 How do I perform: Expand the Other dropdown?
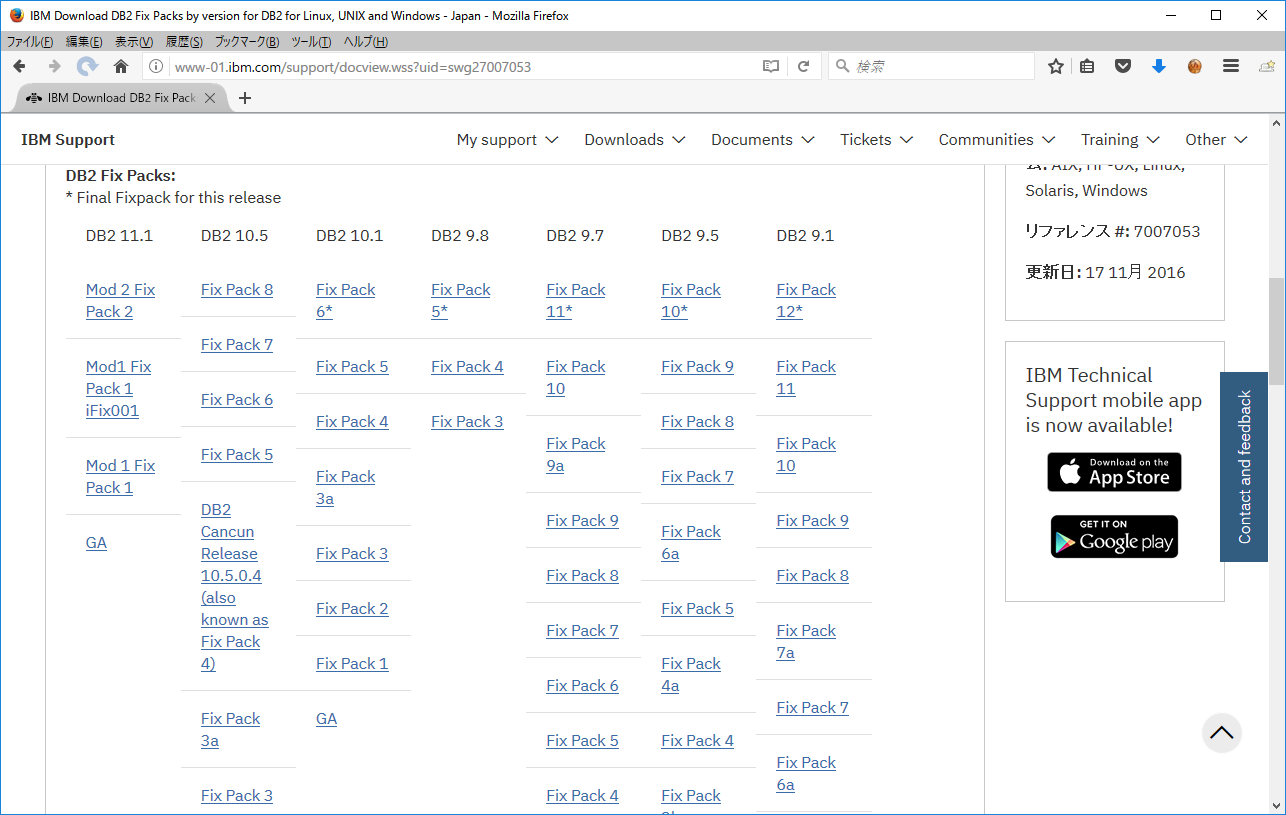[x=1216, y=140]
